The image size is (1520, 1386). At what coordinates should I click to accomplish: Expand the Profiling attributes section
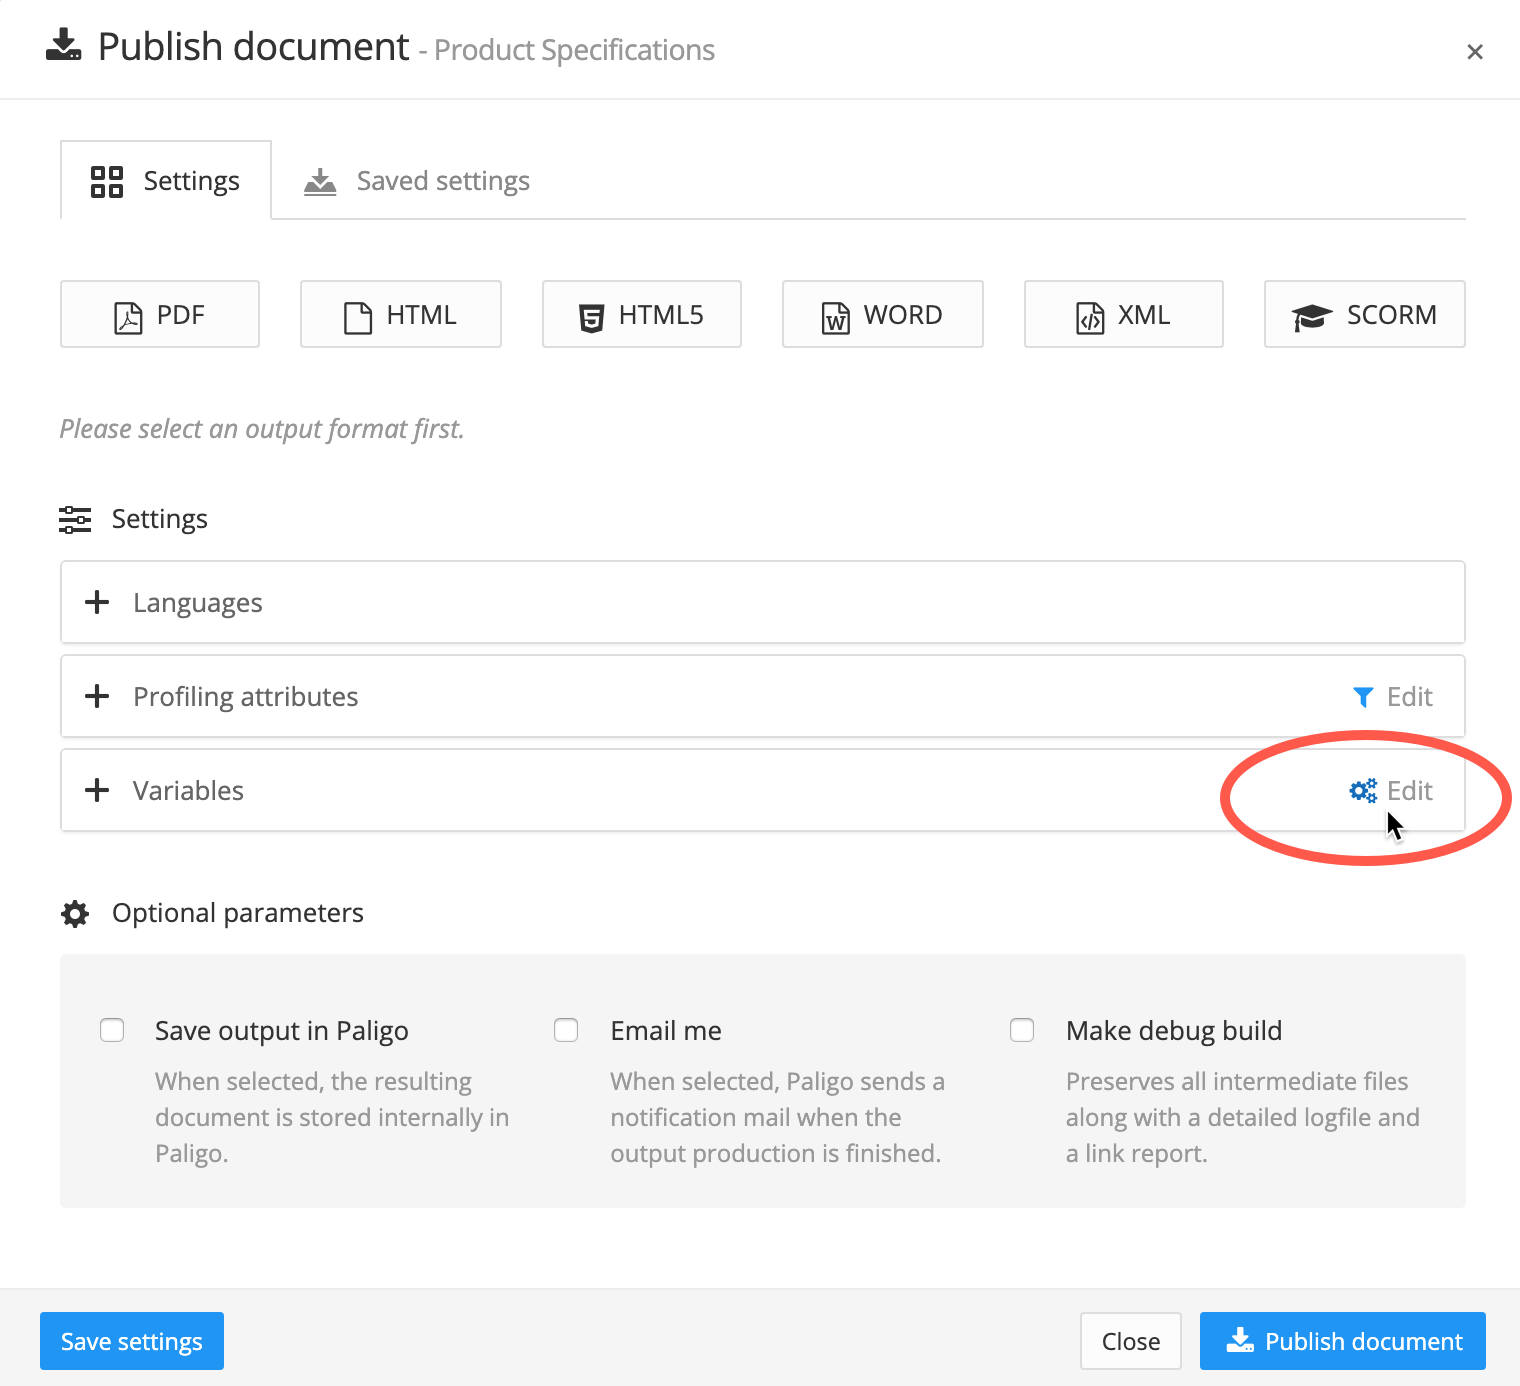[x=97, y=697]
